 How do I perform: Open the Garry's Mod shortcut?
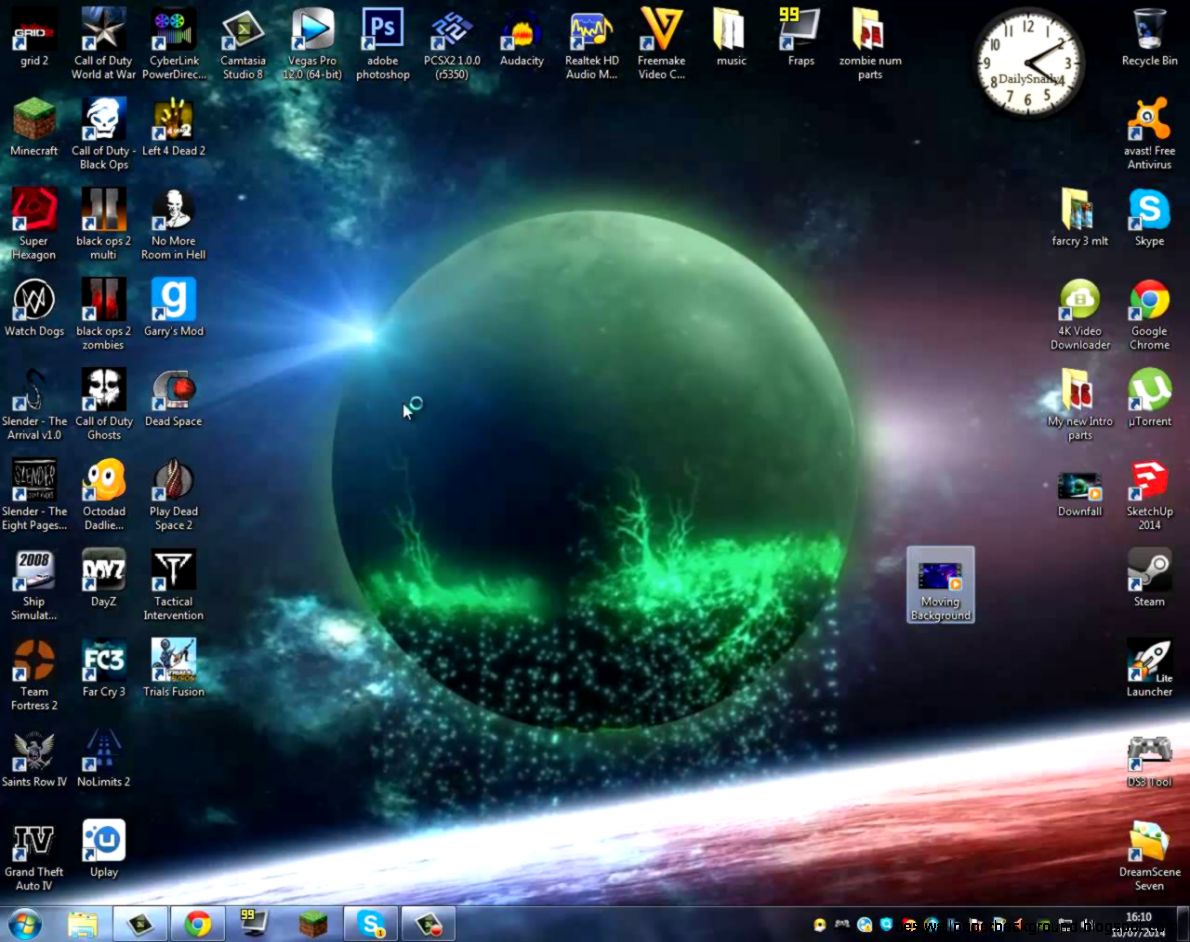(x=174, y=307)
